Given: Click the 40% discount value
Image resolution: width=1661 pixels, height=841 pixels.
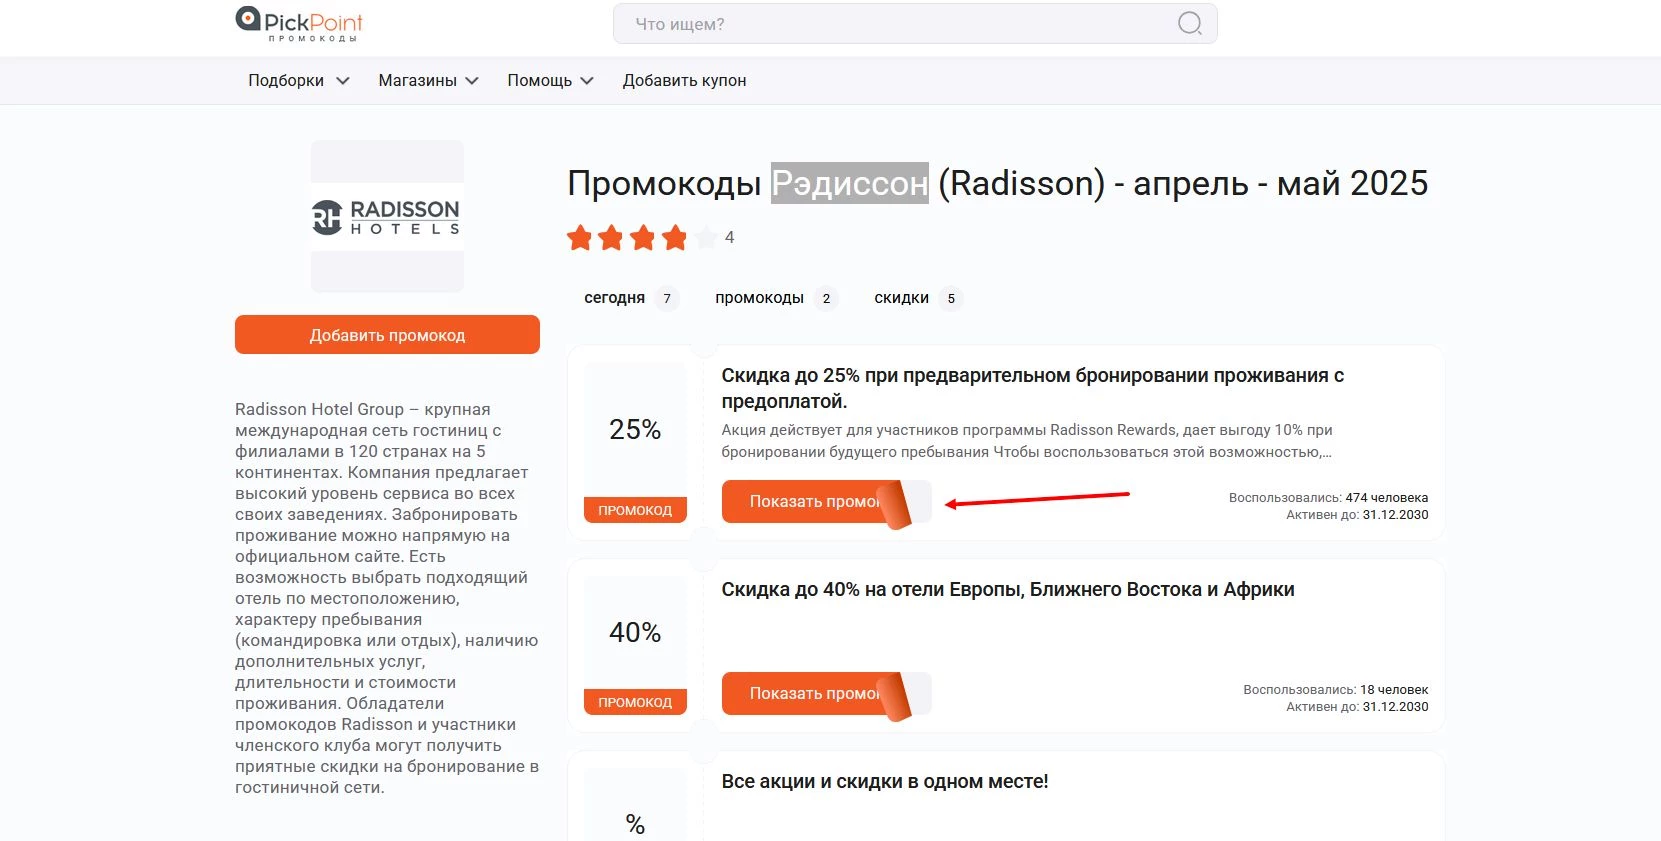Looking at the screenshot, I should point(635,633).
